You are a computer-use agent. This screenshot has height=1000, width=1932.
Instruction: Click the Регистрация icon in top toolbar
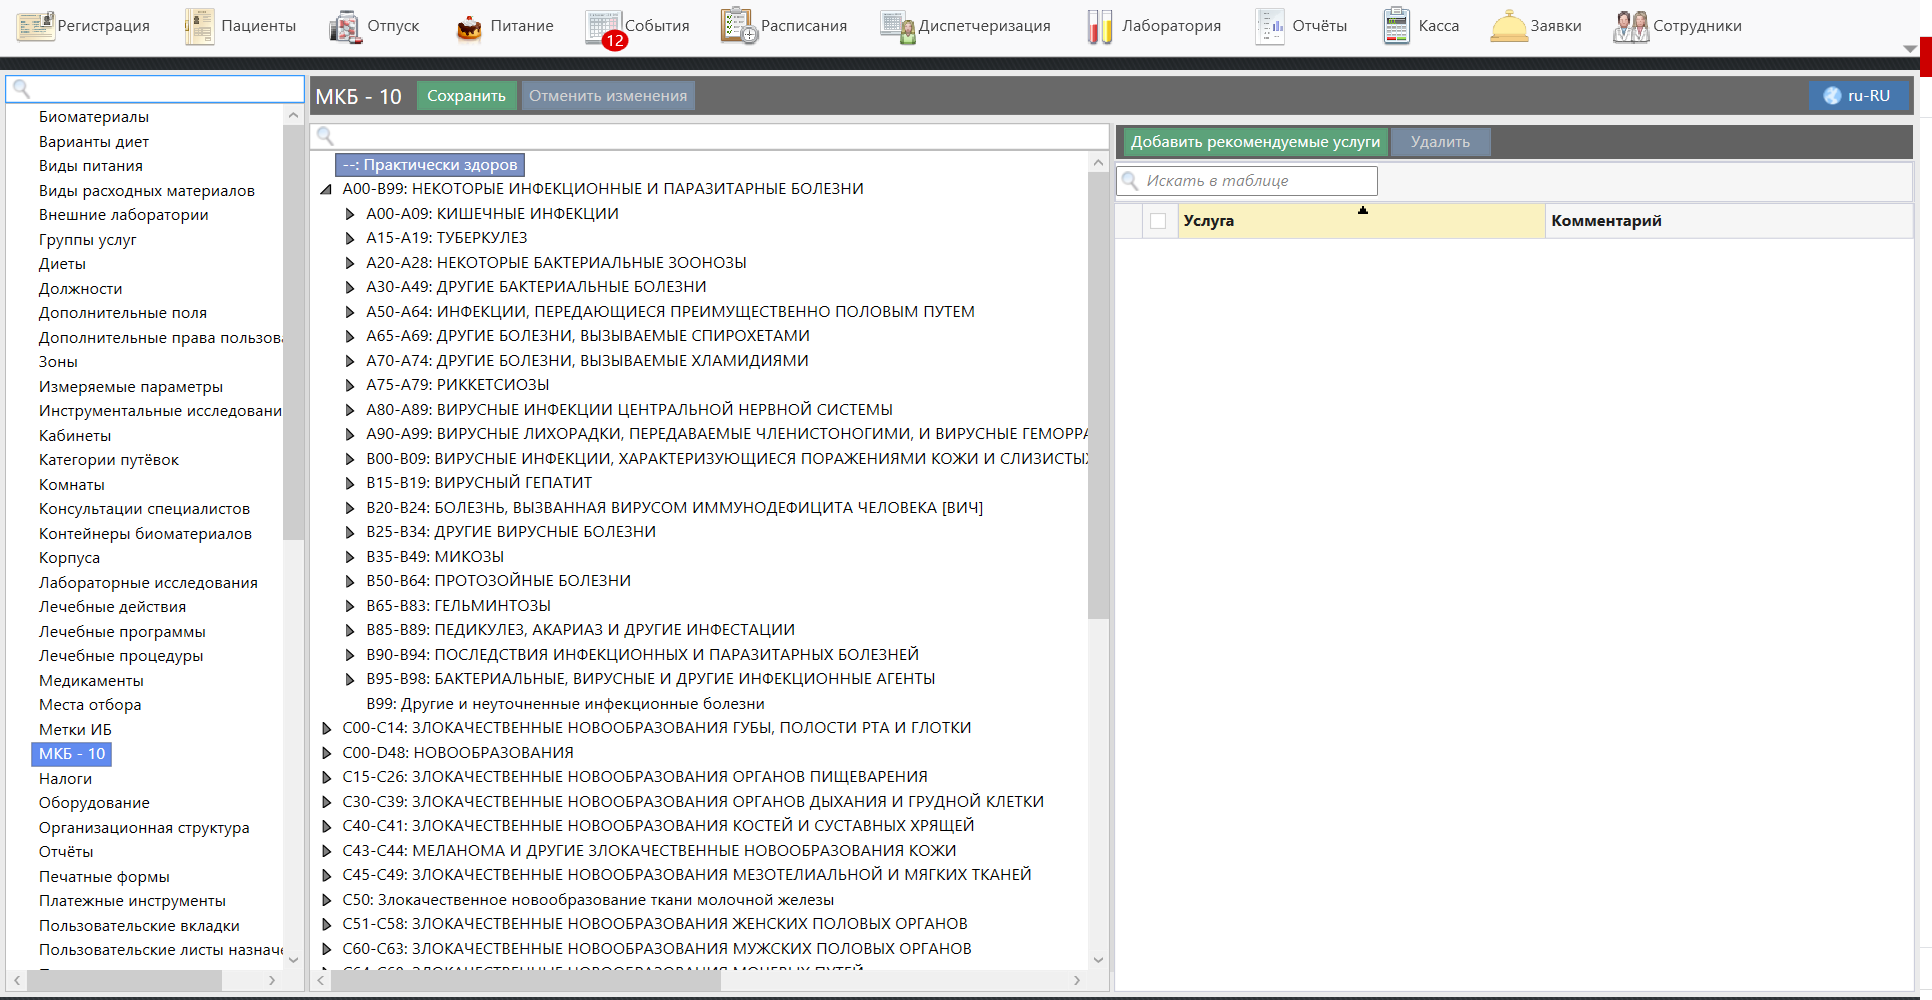click(35, 26)
